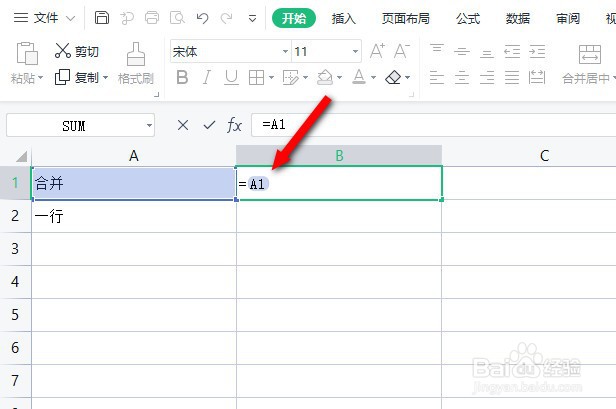Click the Undo arrow
The height and width of the screenshot is (409, 616).
pyautogui.click(x=202, y=18)
